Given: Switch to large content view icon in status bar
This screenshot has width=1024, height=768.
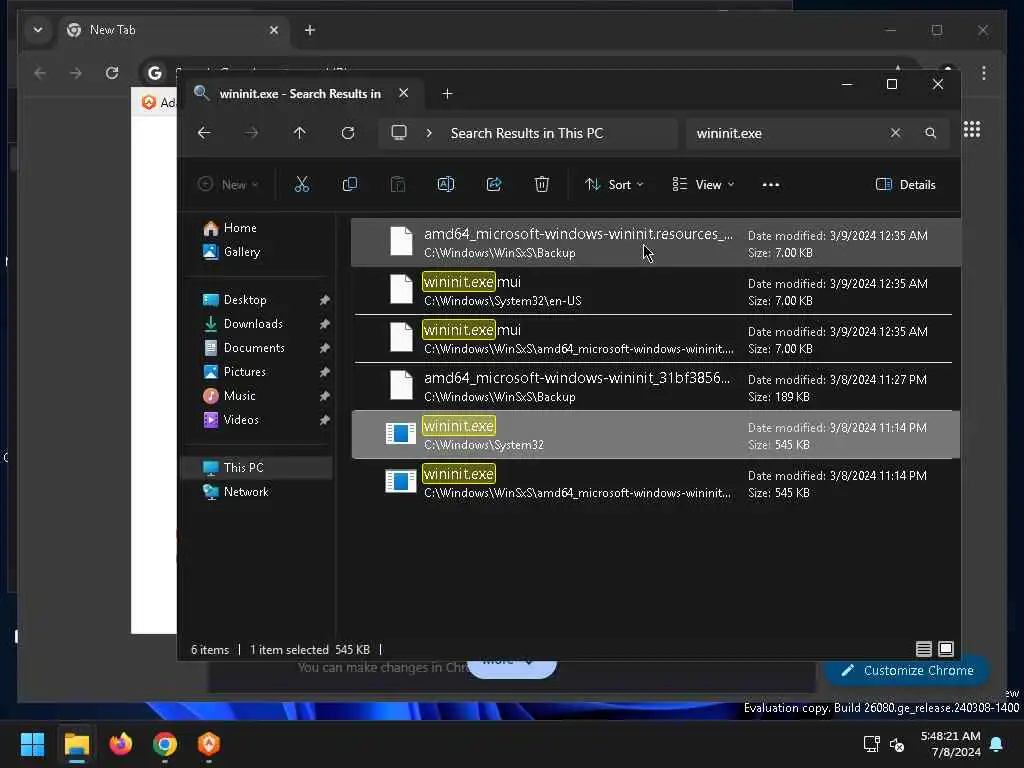Looking at the screenshot, I should point(946,648).
